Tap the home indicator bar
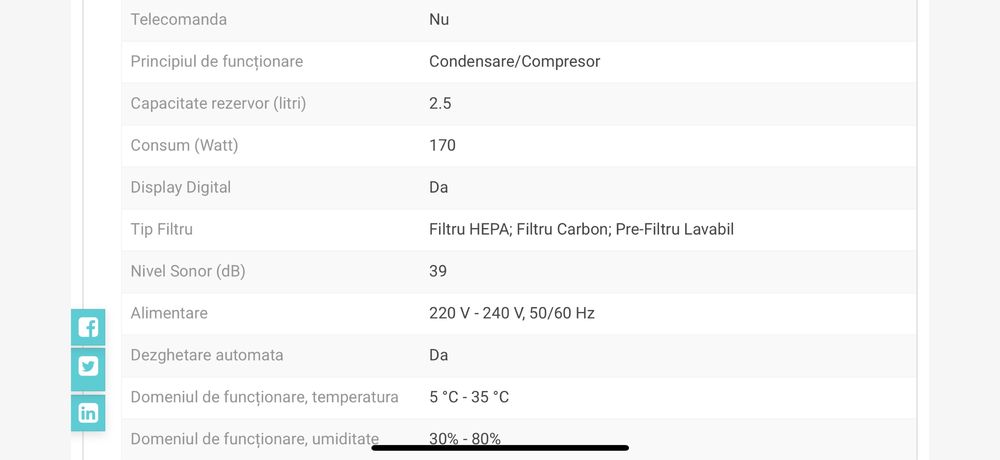Image resolution: width=1000 pixels, height=460 pixels. click(x=500, y=447)
